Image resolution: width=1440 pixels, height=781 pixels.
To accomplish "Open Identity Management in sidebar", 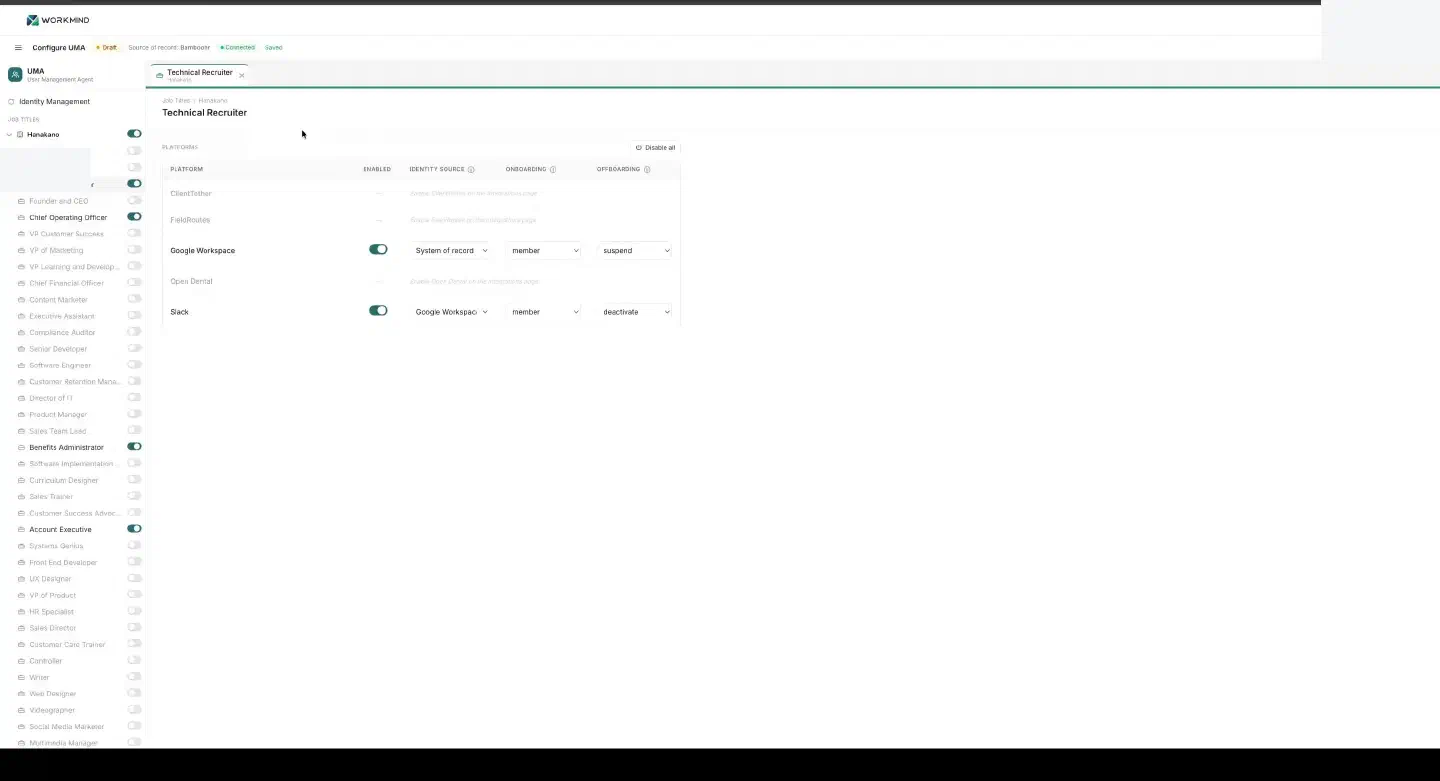I will [54, 102].
